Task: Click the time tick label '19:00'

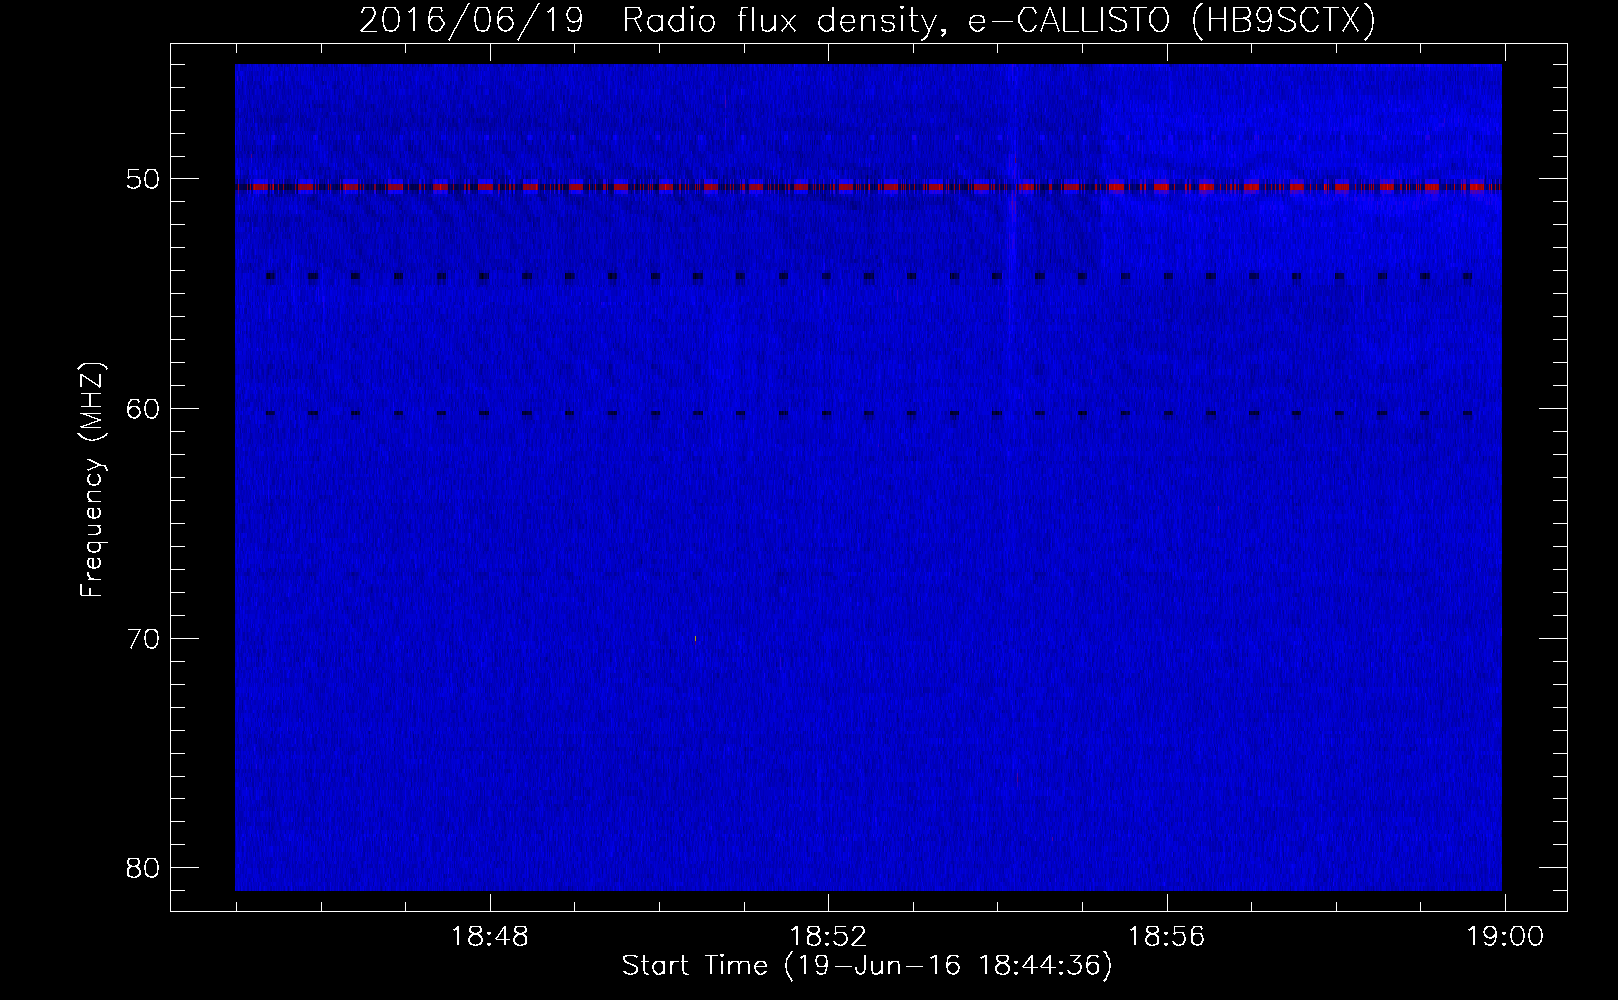Action: pyautogui.click(x=1505, y=937)
